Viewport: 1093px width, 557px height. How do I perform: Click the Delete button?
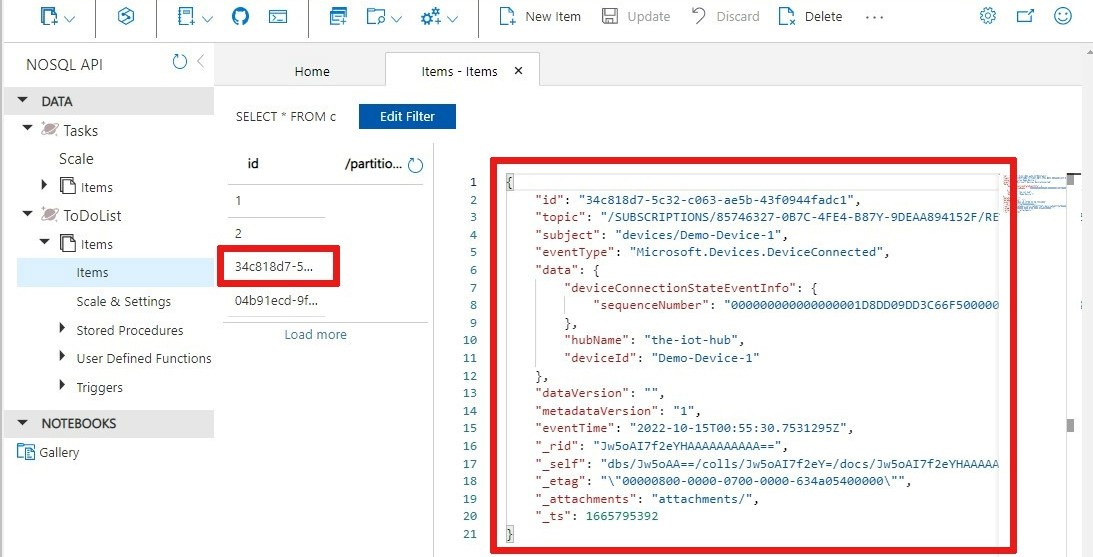[x=810, y=17]
